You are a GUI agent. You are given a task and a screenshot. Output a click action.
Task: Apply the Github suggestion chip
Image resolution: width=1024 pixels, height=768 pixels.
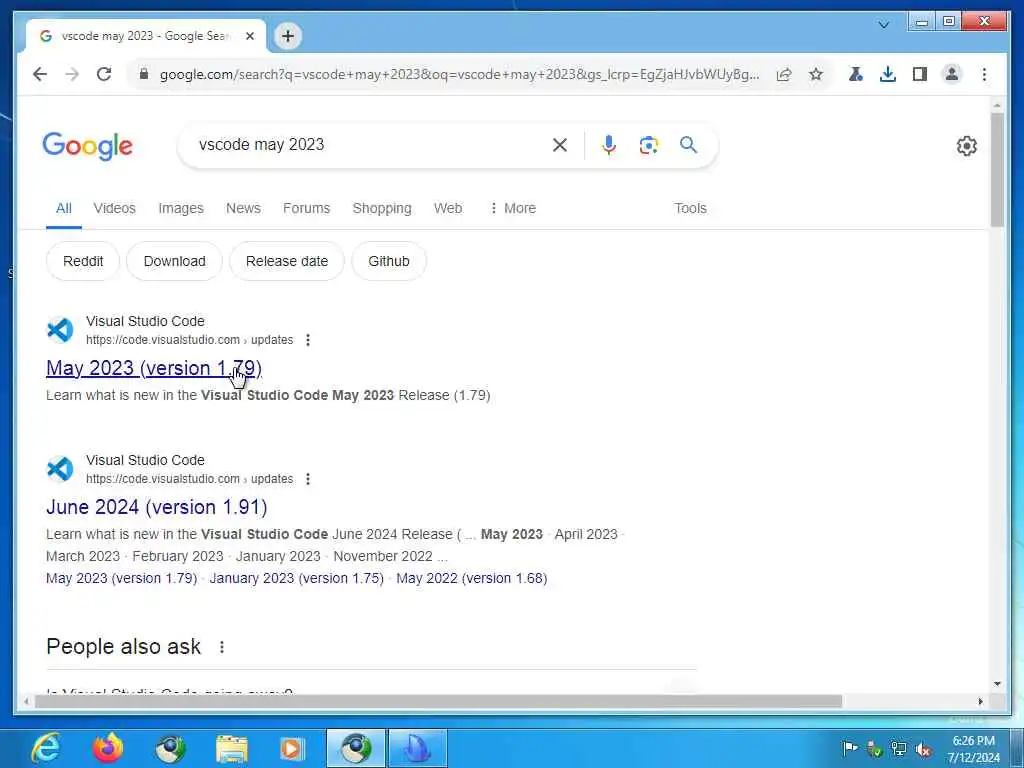(x=389, y=261)
